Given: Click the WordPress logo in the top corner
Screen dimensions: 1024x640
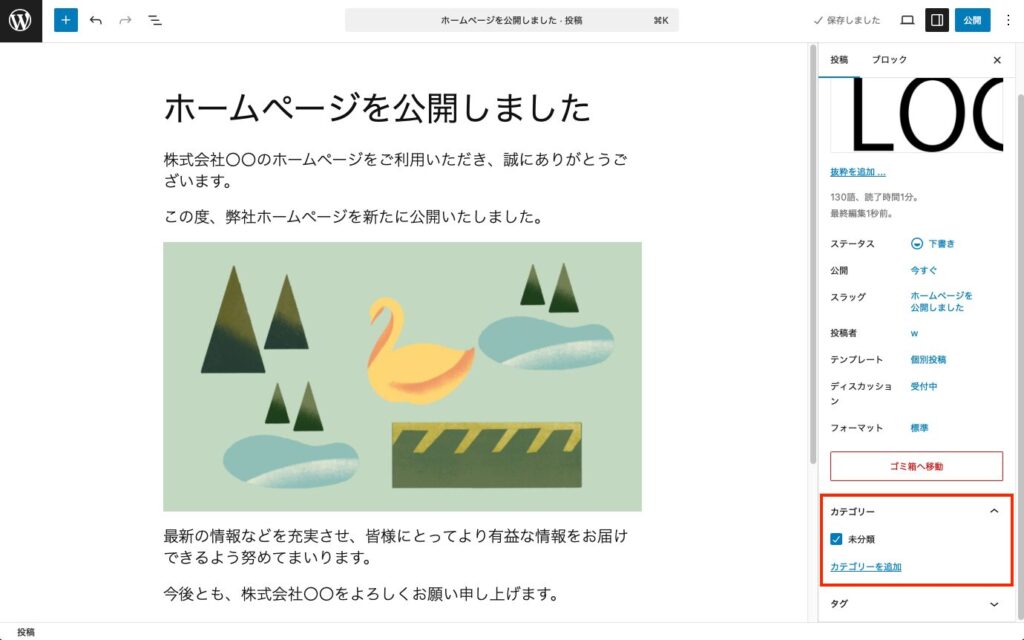Looking at the screenshot, I should tap(20, 20).
